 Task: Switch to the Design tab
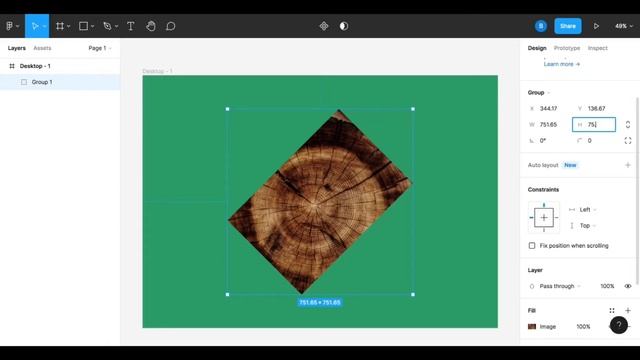(x=537, y=48)
